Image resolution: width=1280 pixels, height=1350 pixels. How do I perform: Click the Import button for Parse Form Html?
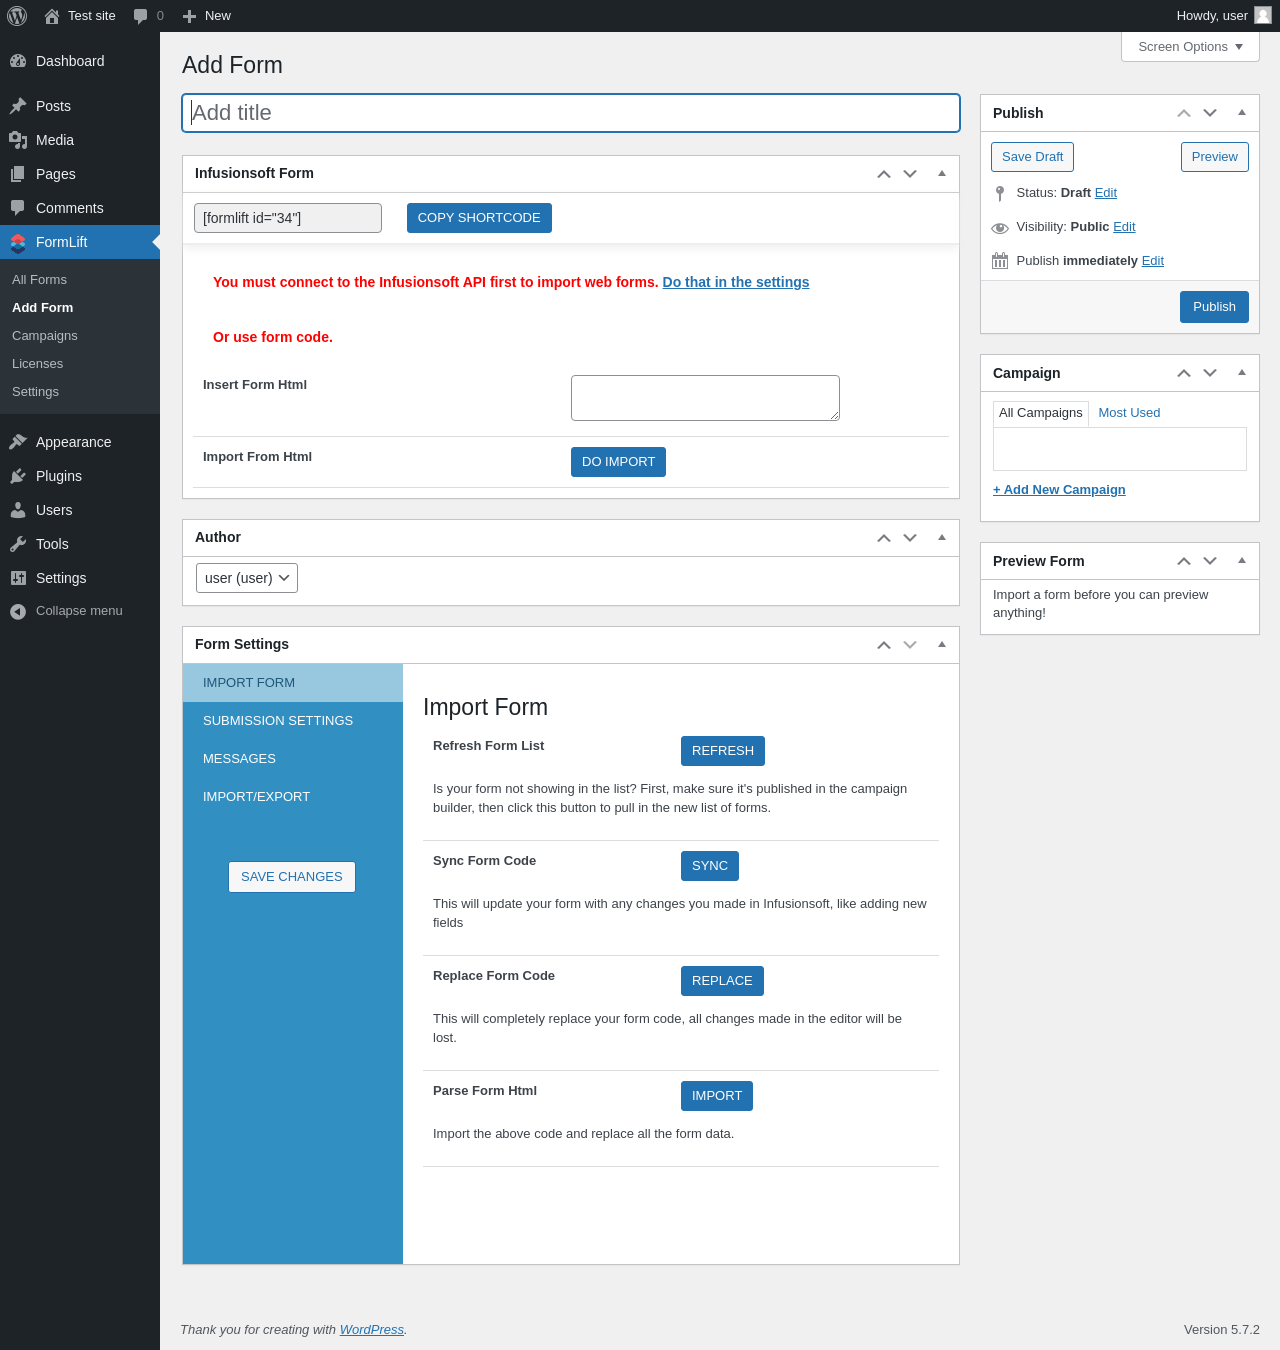[717, 1096]
